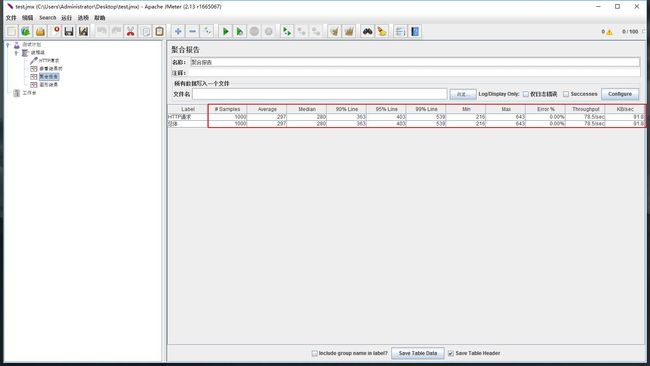
Task: Clear all results with double broom icon
Action: (349, 32)
